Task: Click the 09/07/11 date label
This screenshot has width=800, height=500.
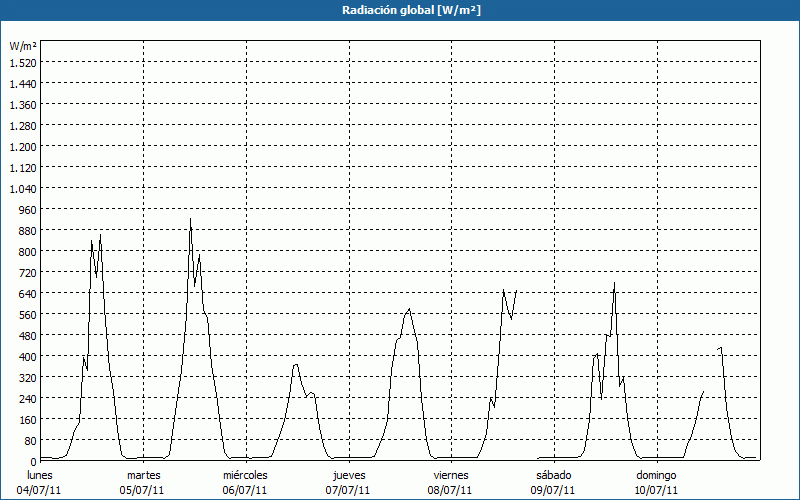Action: tap(553, 490)
